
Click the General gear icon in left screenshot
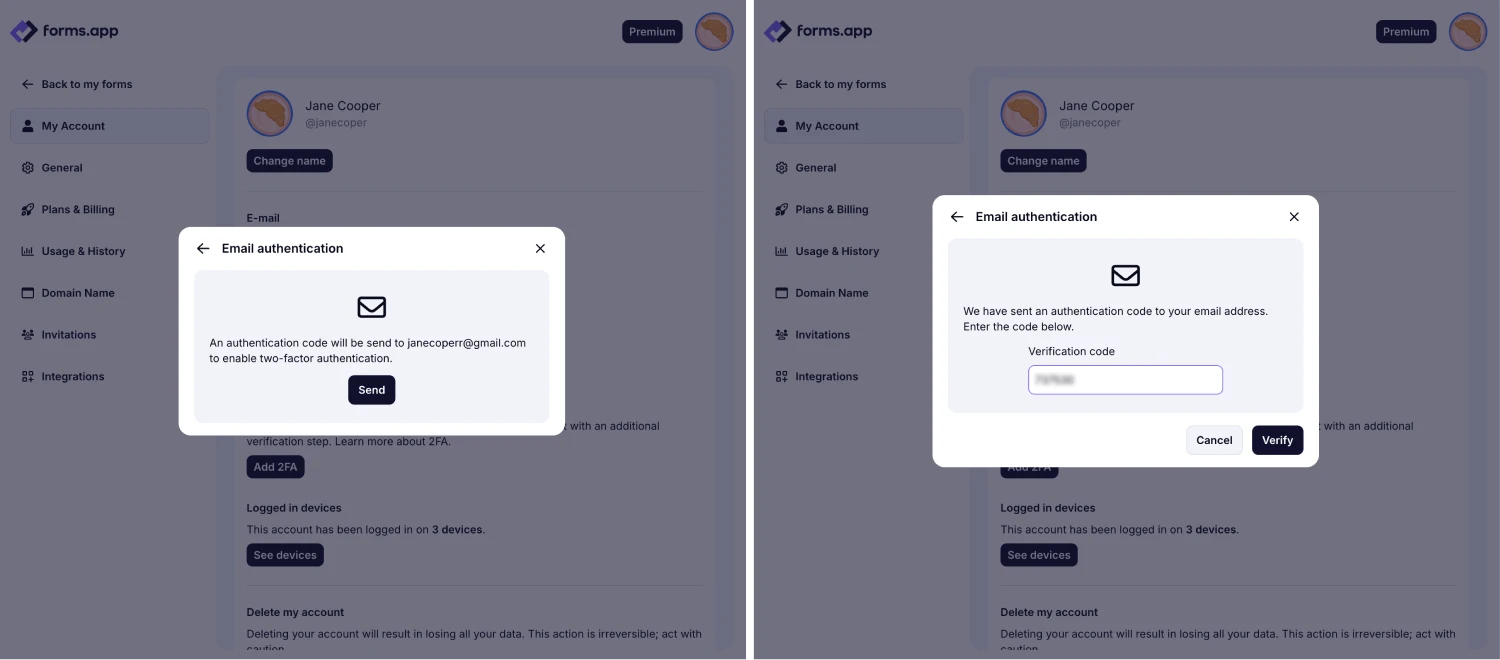pos(28,168)
